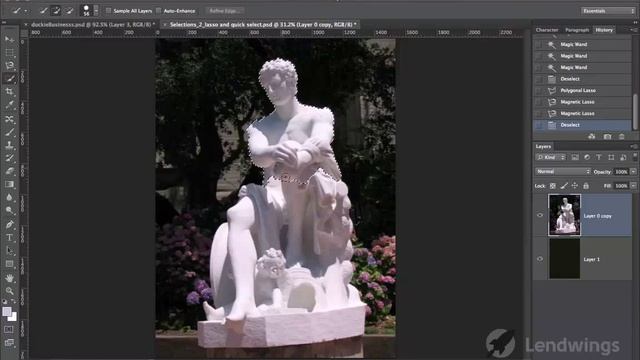
Task: Select the History panel tab
Action: coord(604,30)
